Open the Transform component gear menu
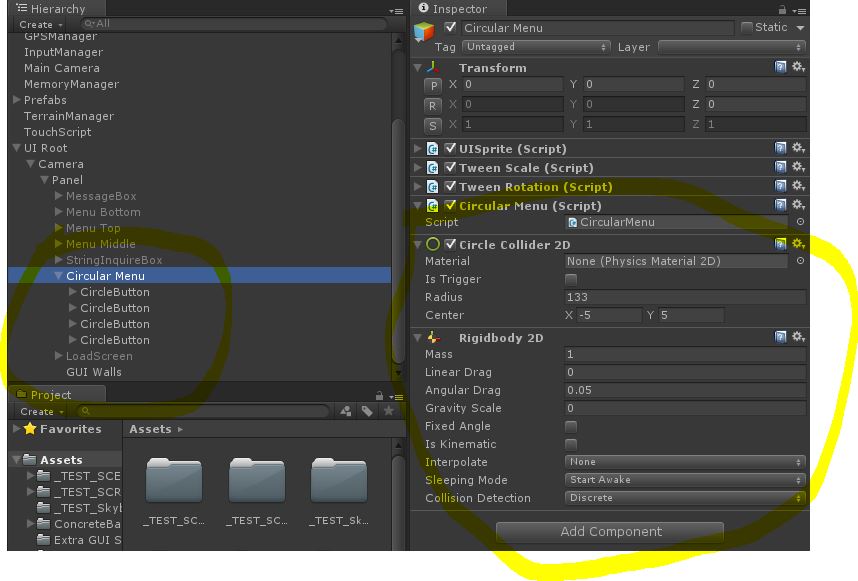Image resolution: width=858 pixels, height=581 pixels. click(798, 67)
